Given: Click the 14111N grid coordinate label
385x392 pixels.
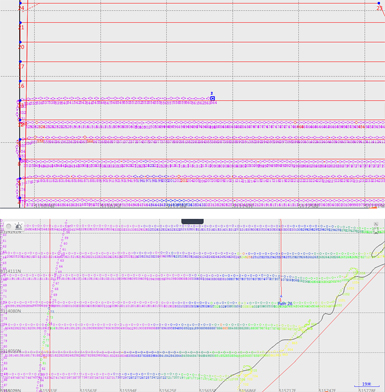Looking at the screenshot, I should (x=11, y=271).
